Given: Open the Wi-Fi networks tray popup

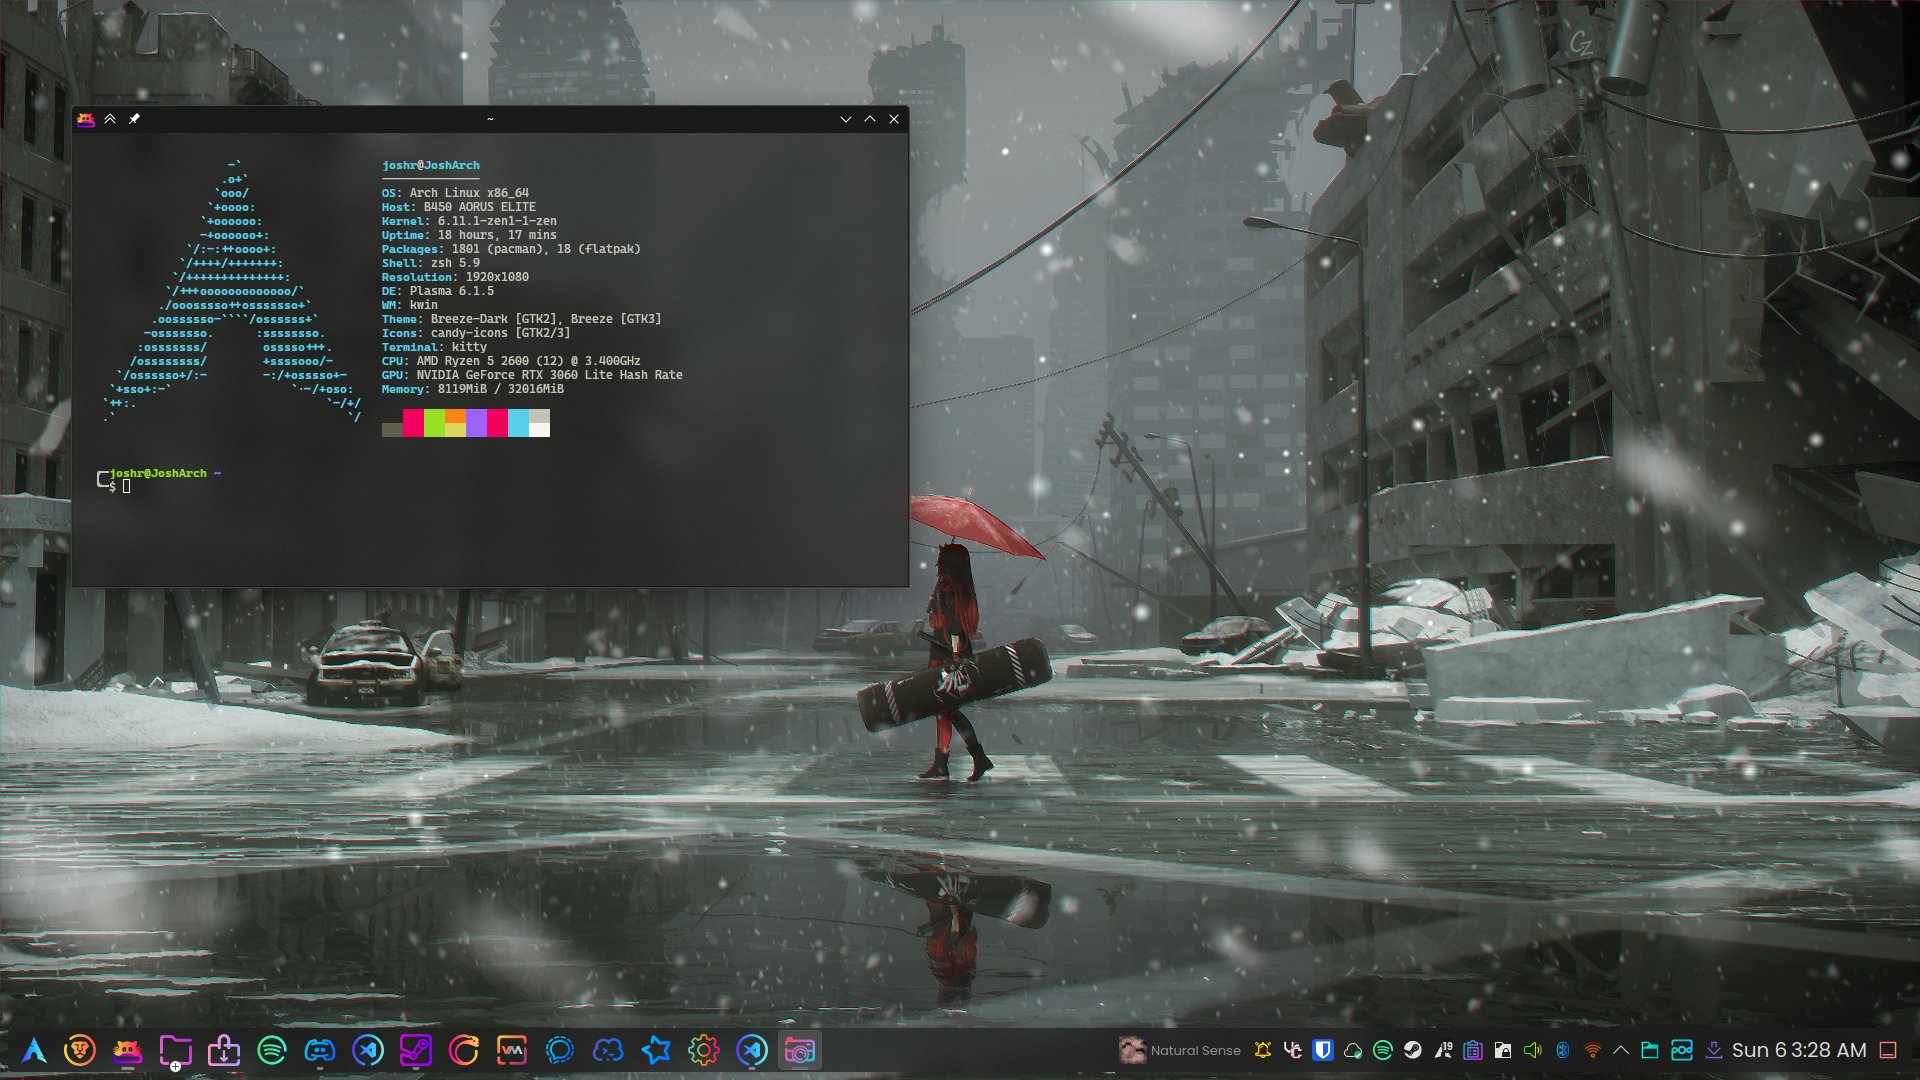Looking at the screenshot, I should point(1593,1051).
